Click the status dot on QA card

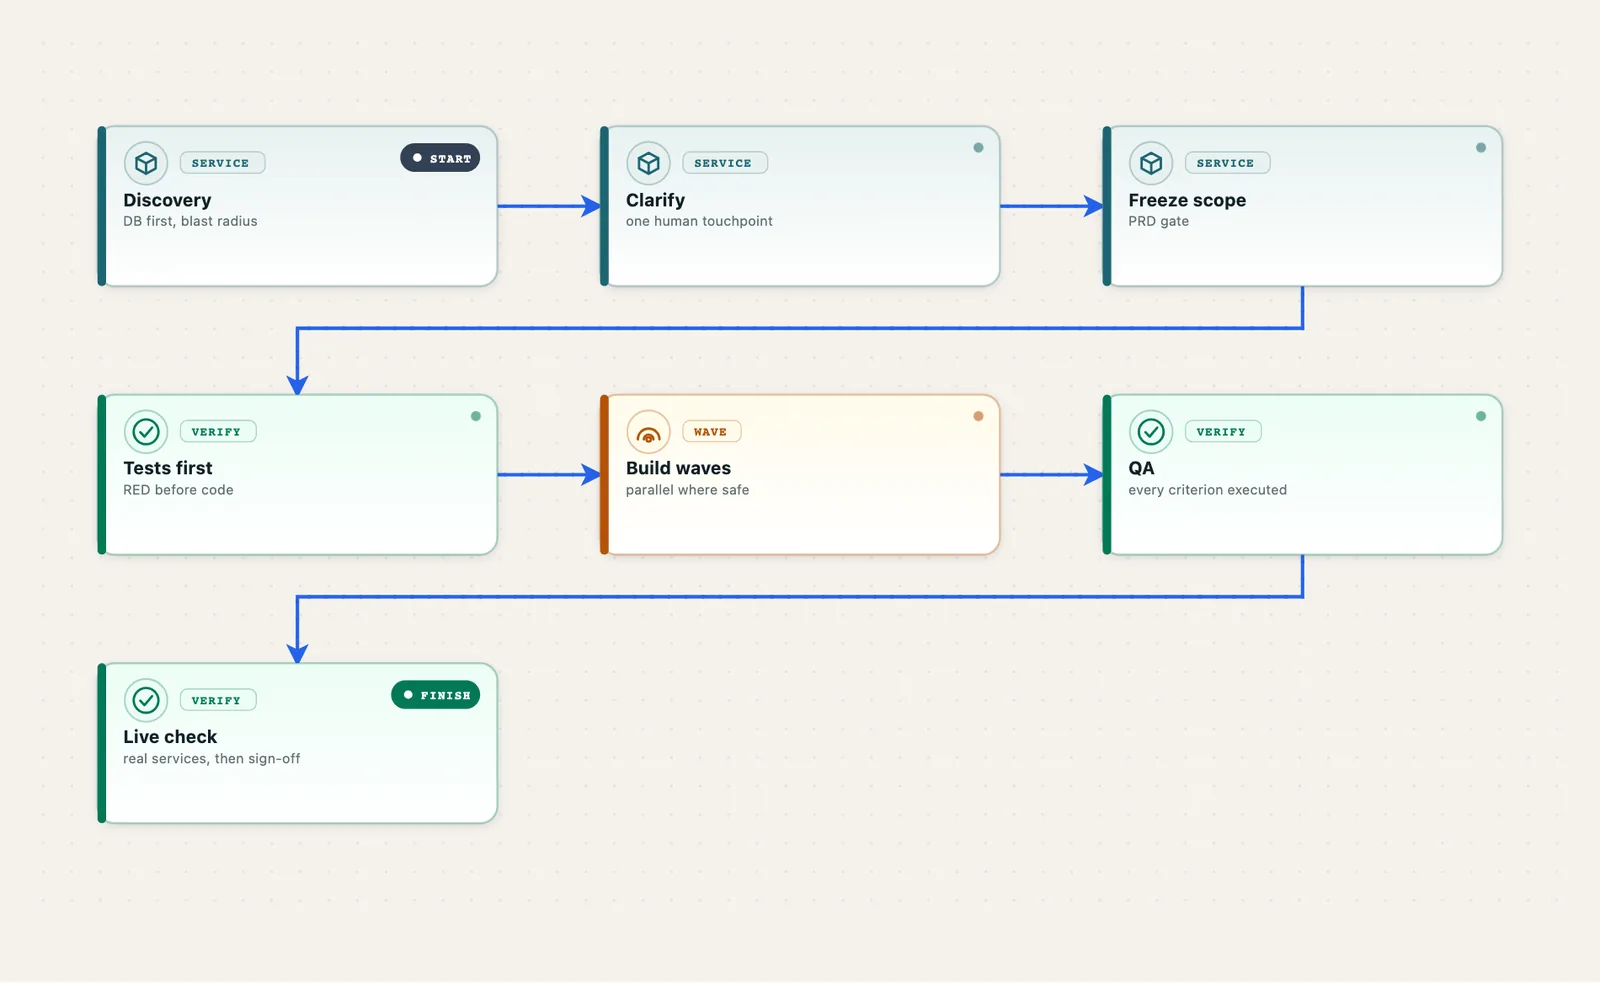point(1481,416)
